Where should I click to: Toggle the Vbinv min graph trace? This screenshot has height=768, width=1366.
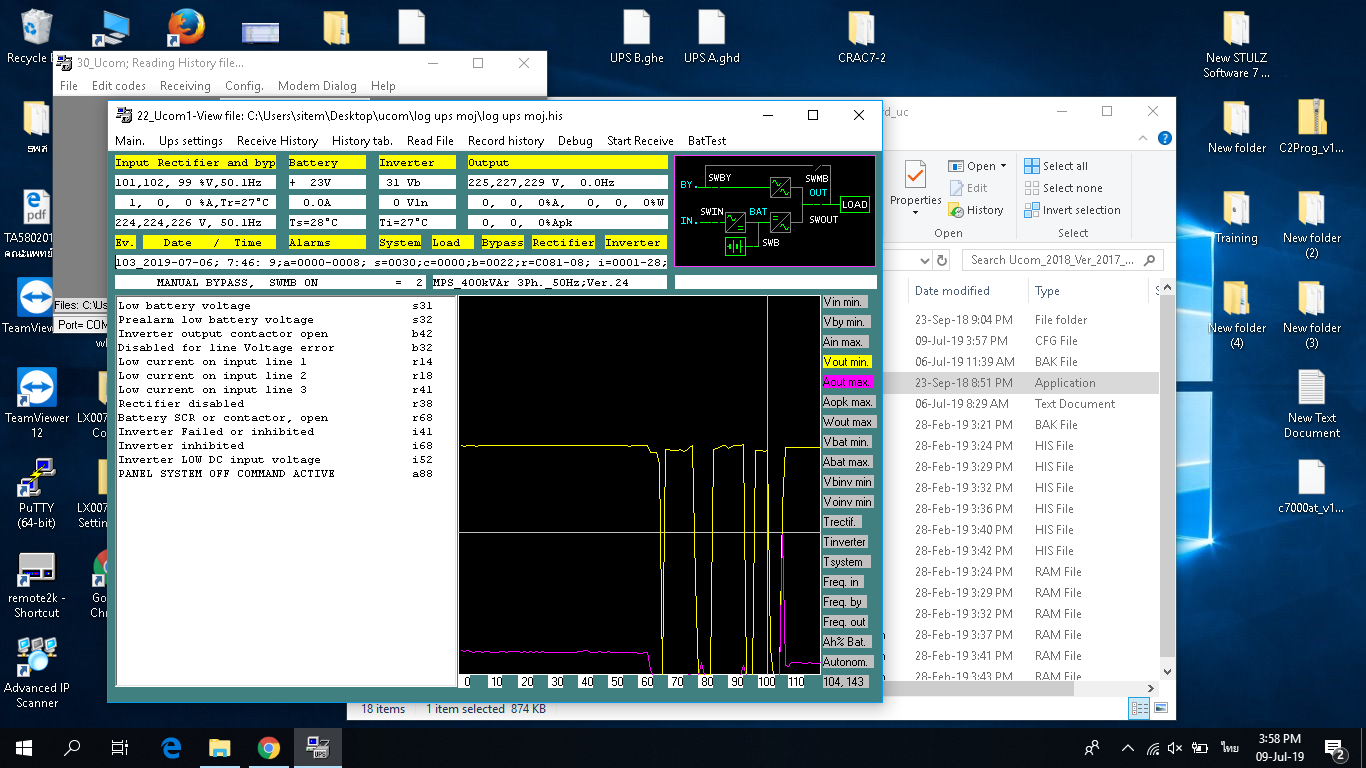848,482
